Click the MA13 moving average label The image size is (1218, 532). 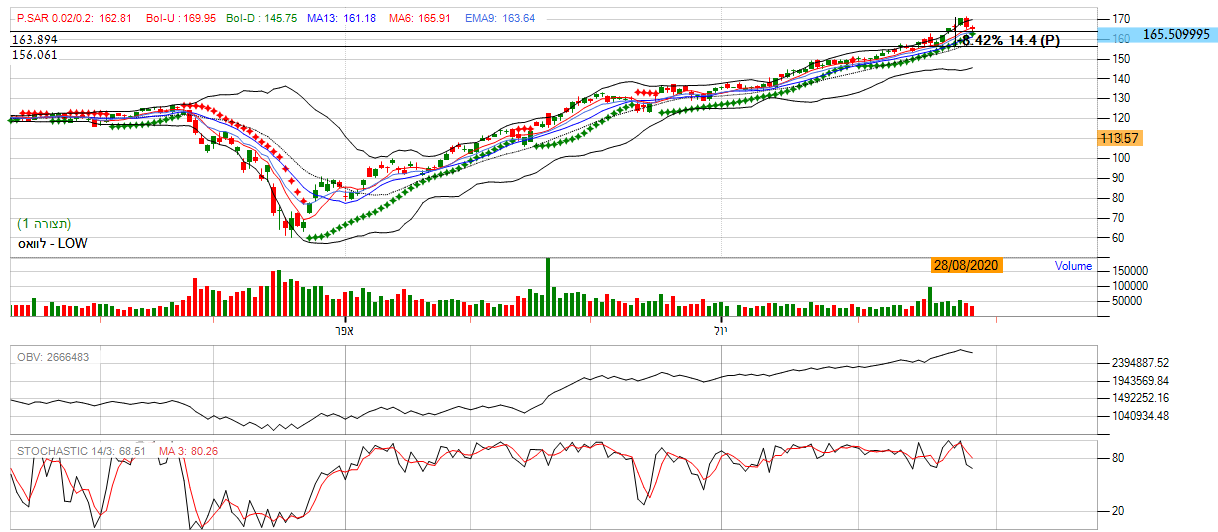[341, 18]
